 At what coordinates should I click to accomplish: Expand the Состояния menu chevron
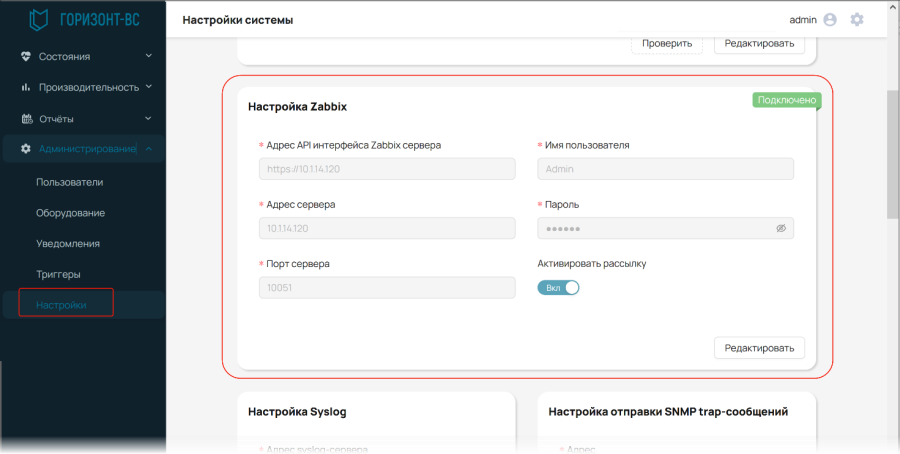pos(149,56)
